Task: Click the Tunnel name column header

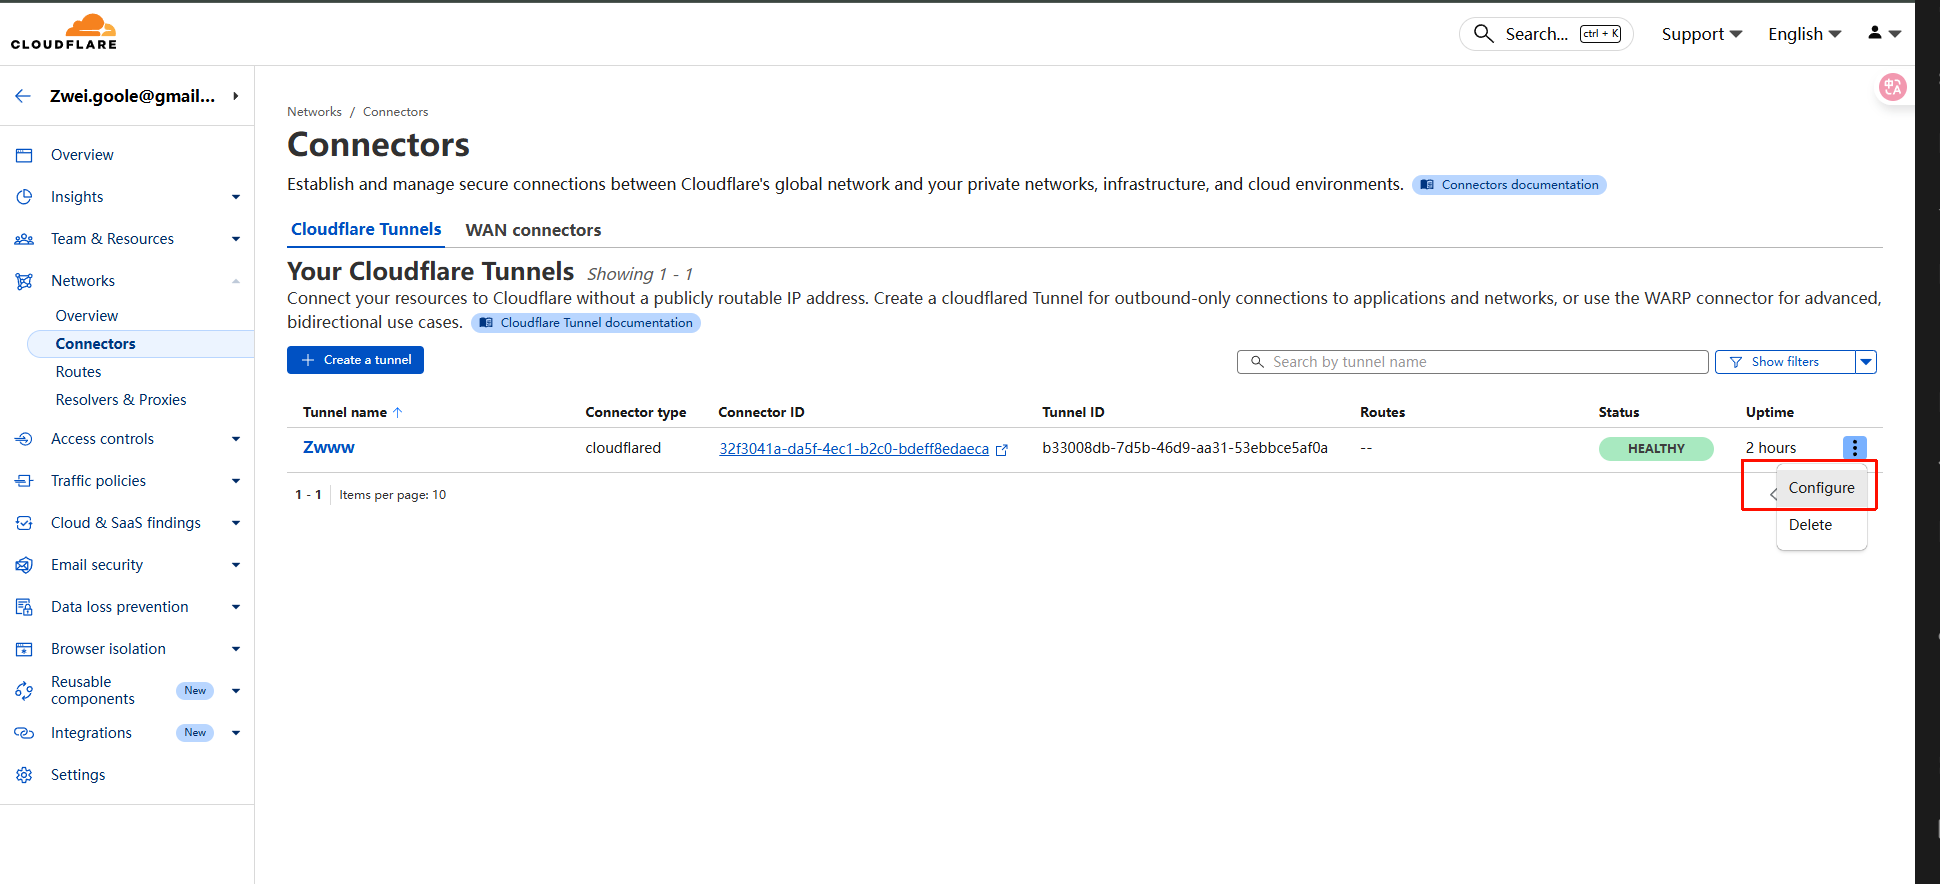Action: [345, 412]
